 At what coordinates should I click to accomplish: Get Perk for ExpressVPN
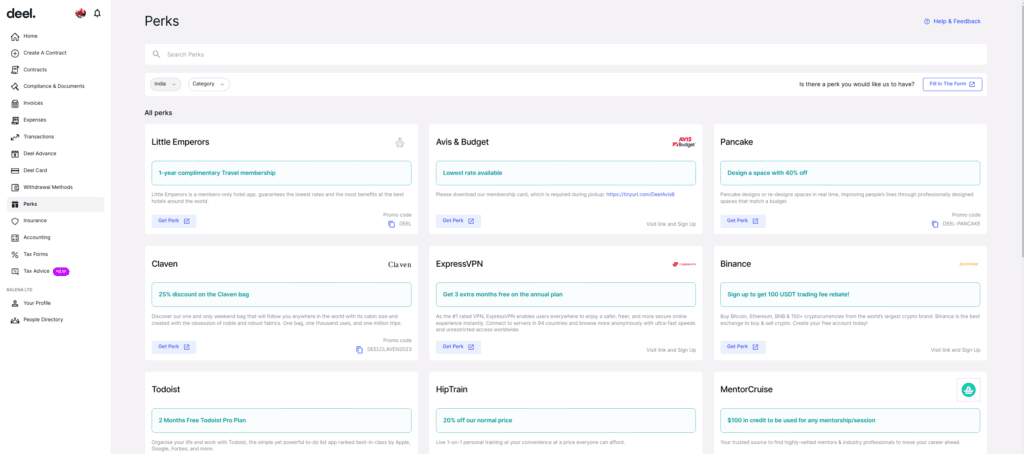coord(458,347)
